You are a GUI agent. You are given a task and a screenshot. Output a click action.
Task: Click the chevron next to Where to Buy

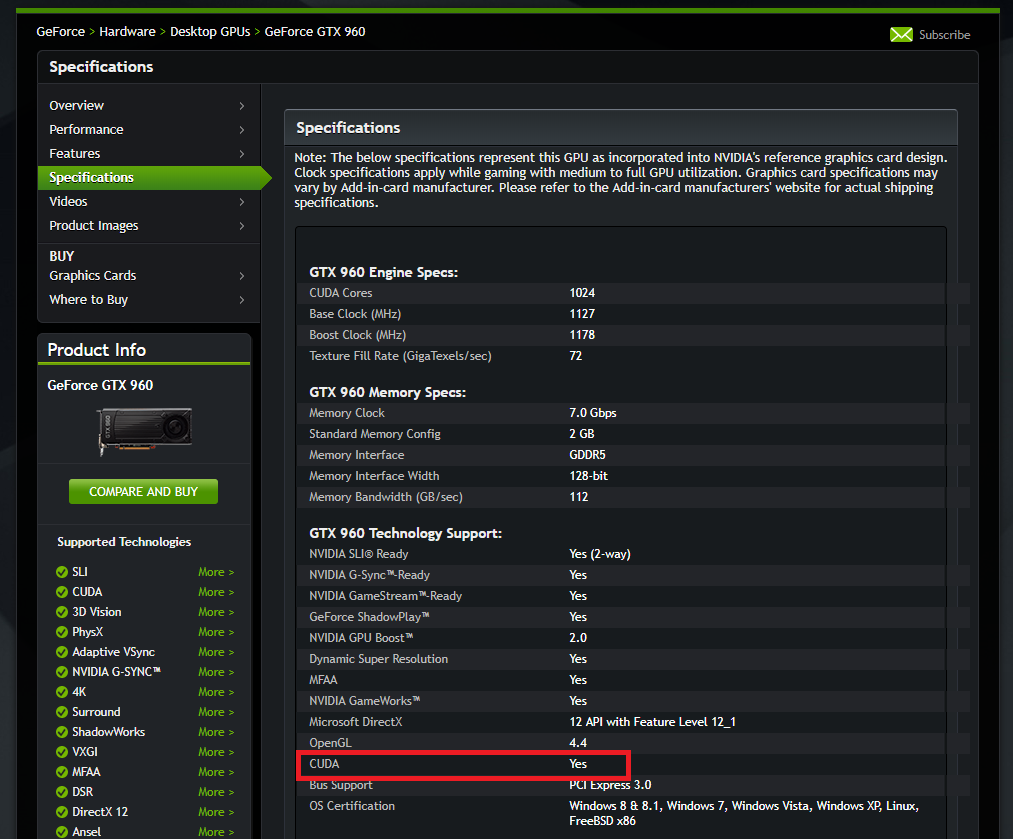(x=242, y=300)
